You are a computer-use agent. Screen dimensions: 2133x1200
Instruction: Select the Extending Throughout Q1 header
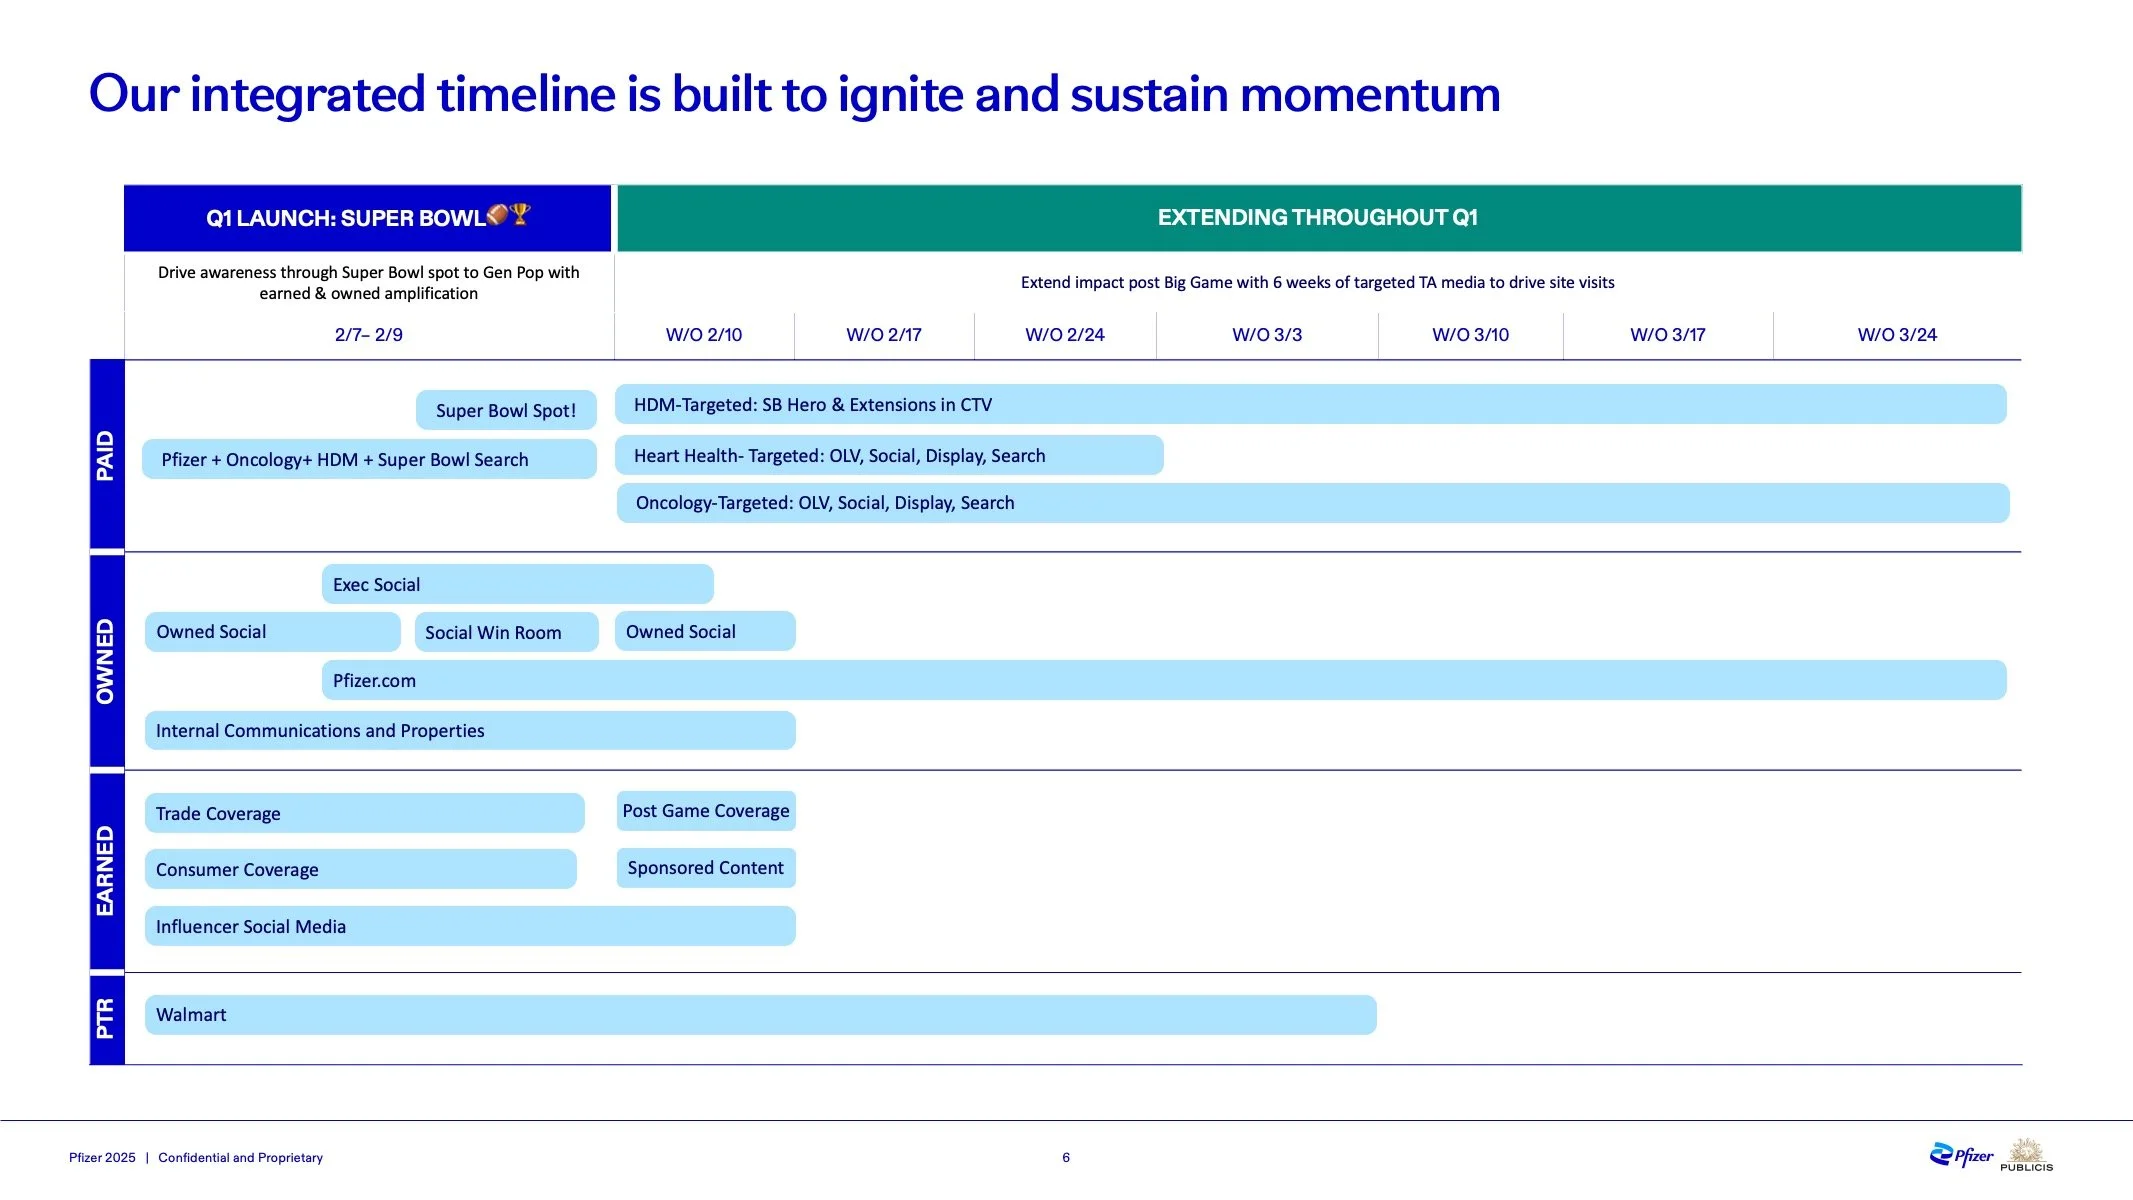coord(1319,218)
